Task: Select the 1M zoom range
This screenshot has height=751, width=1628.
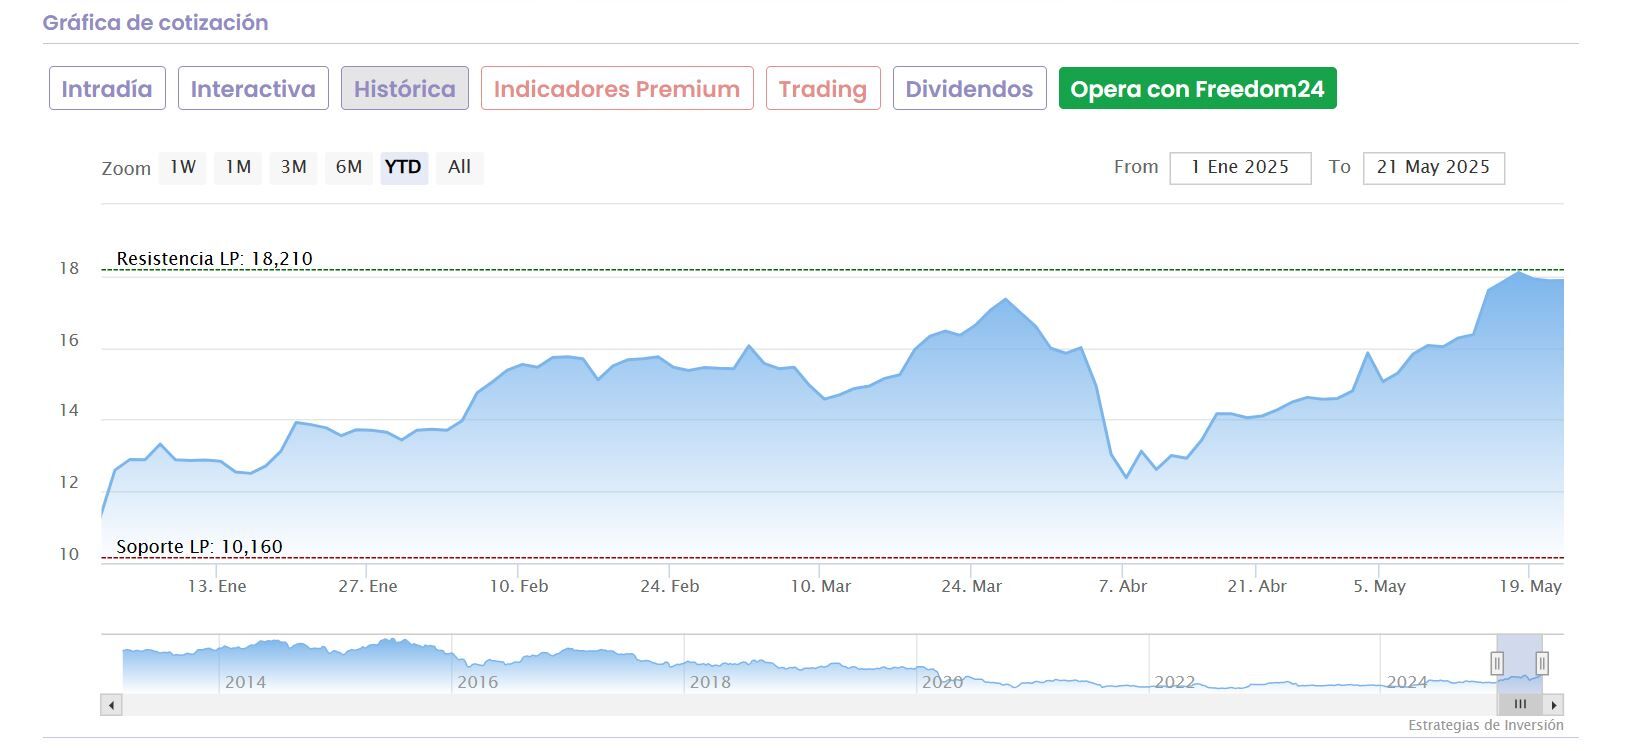Action: tap(238, 168)
